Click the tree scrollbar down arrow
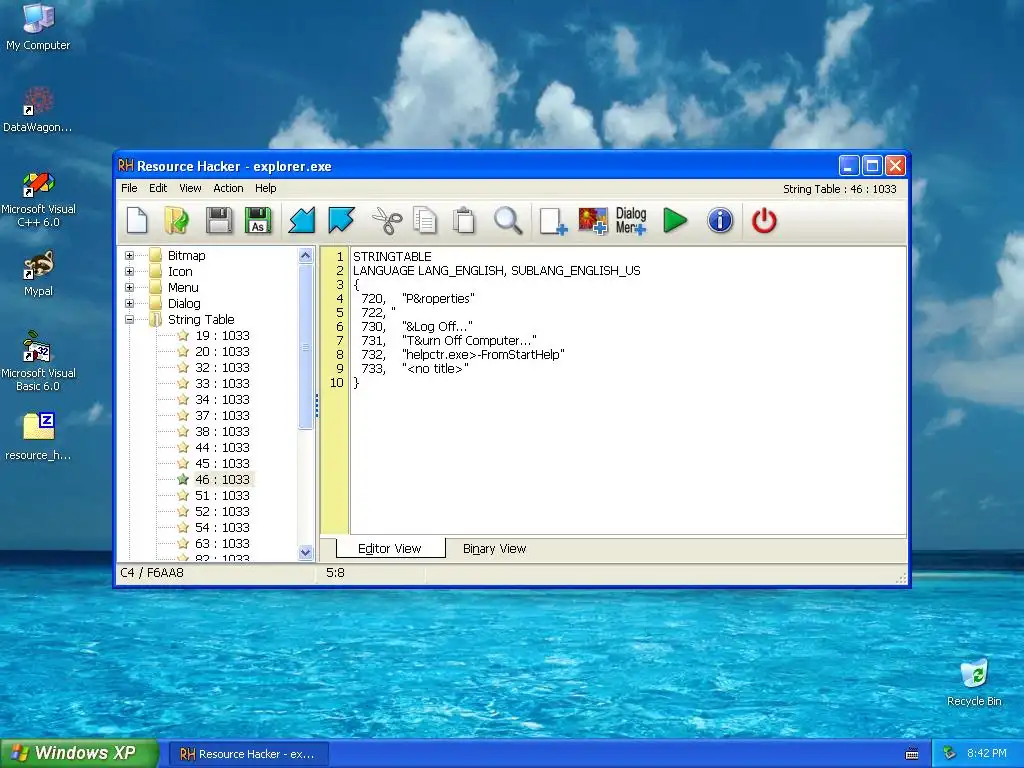 (x=305, y=552)
